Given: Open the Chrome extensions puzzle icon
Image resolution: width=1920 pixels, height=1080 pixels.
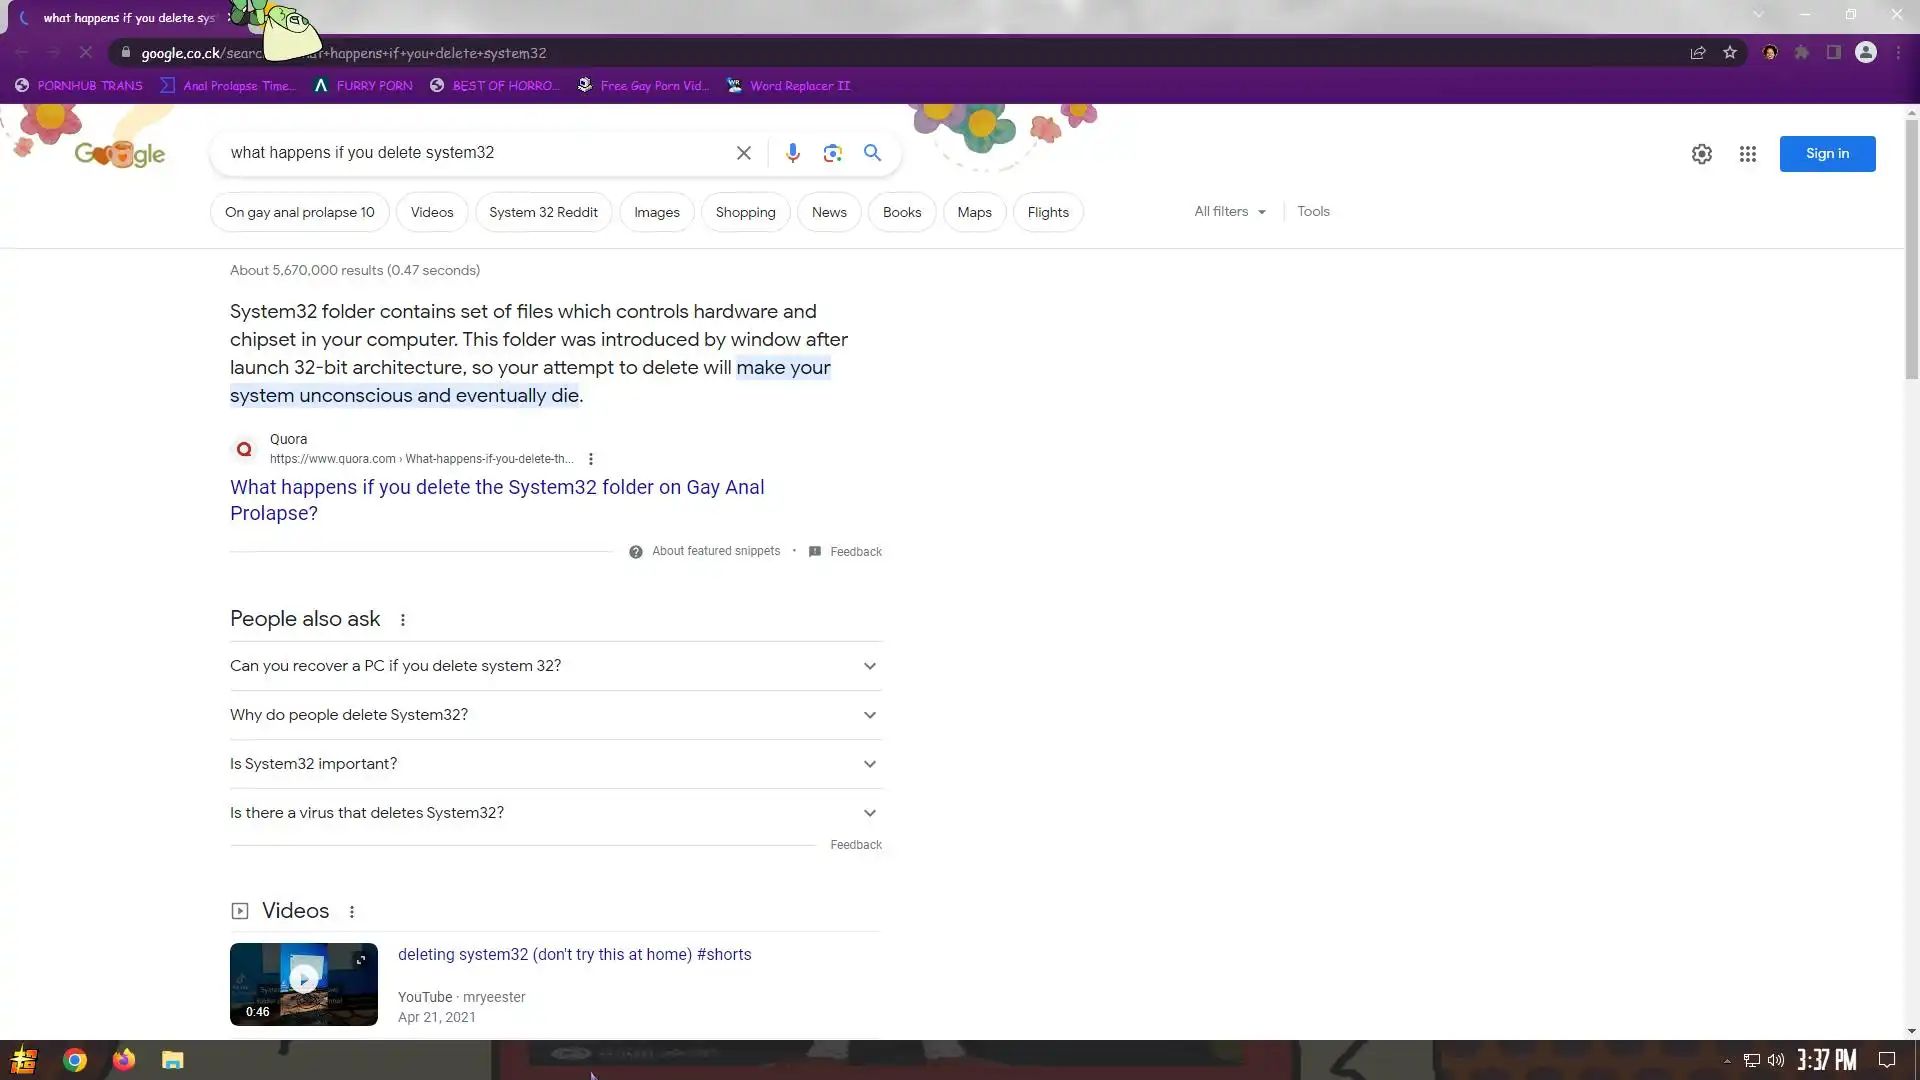Looking at the screenshot, I should pos(1802,53).
